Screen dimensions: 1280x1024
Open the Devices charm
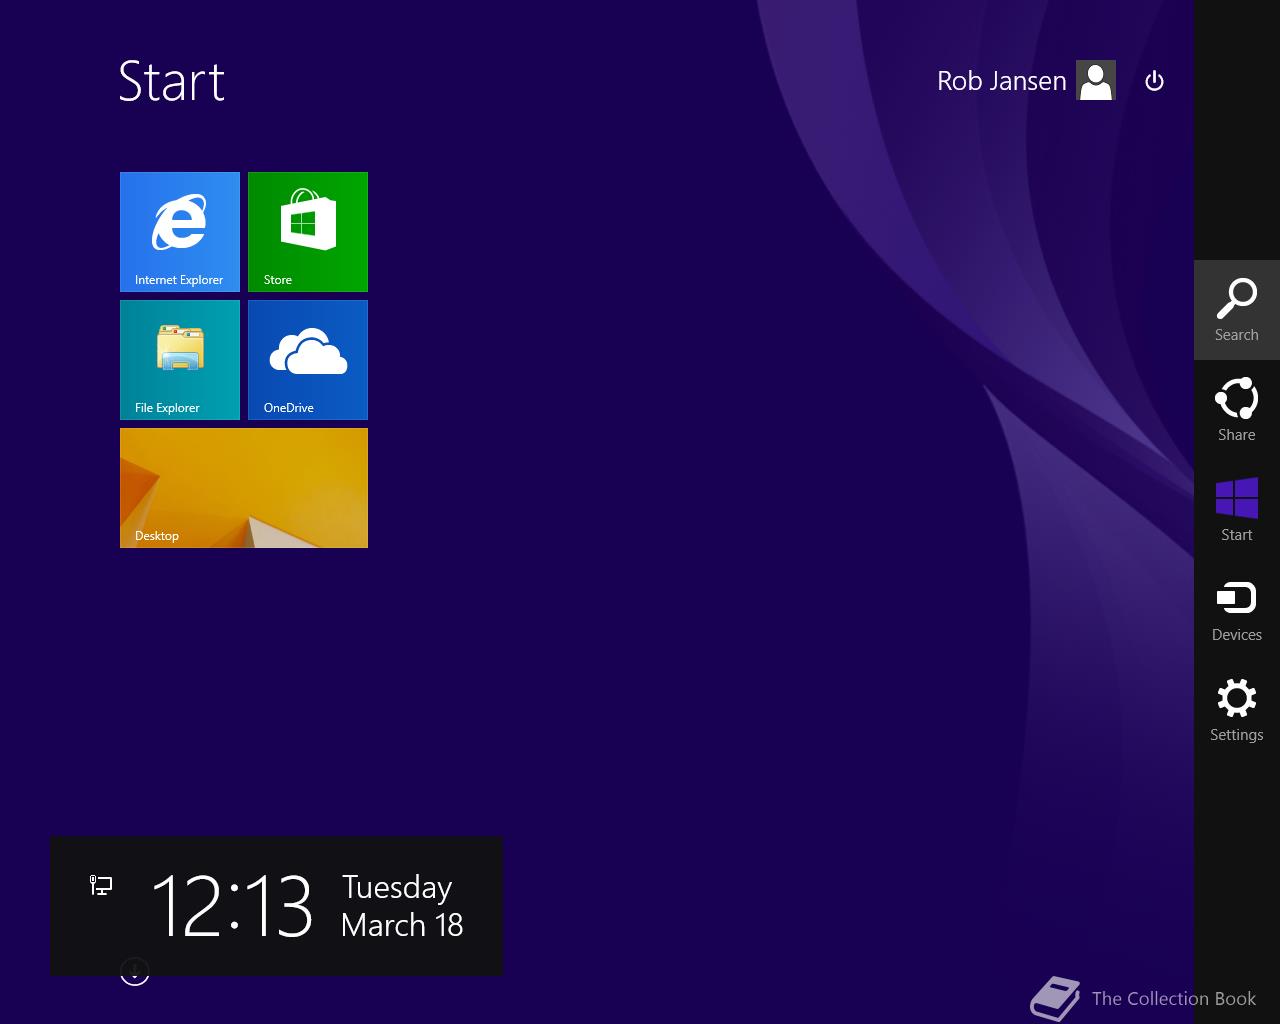[1237, 610]
